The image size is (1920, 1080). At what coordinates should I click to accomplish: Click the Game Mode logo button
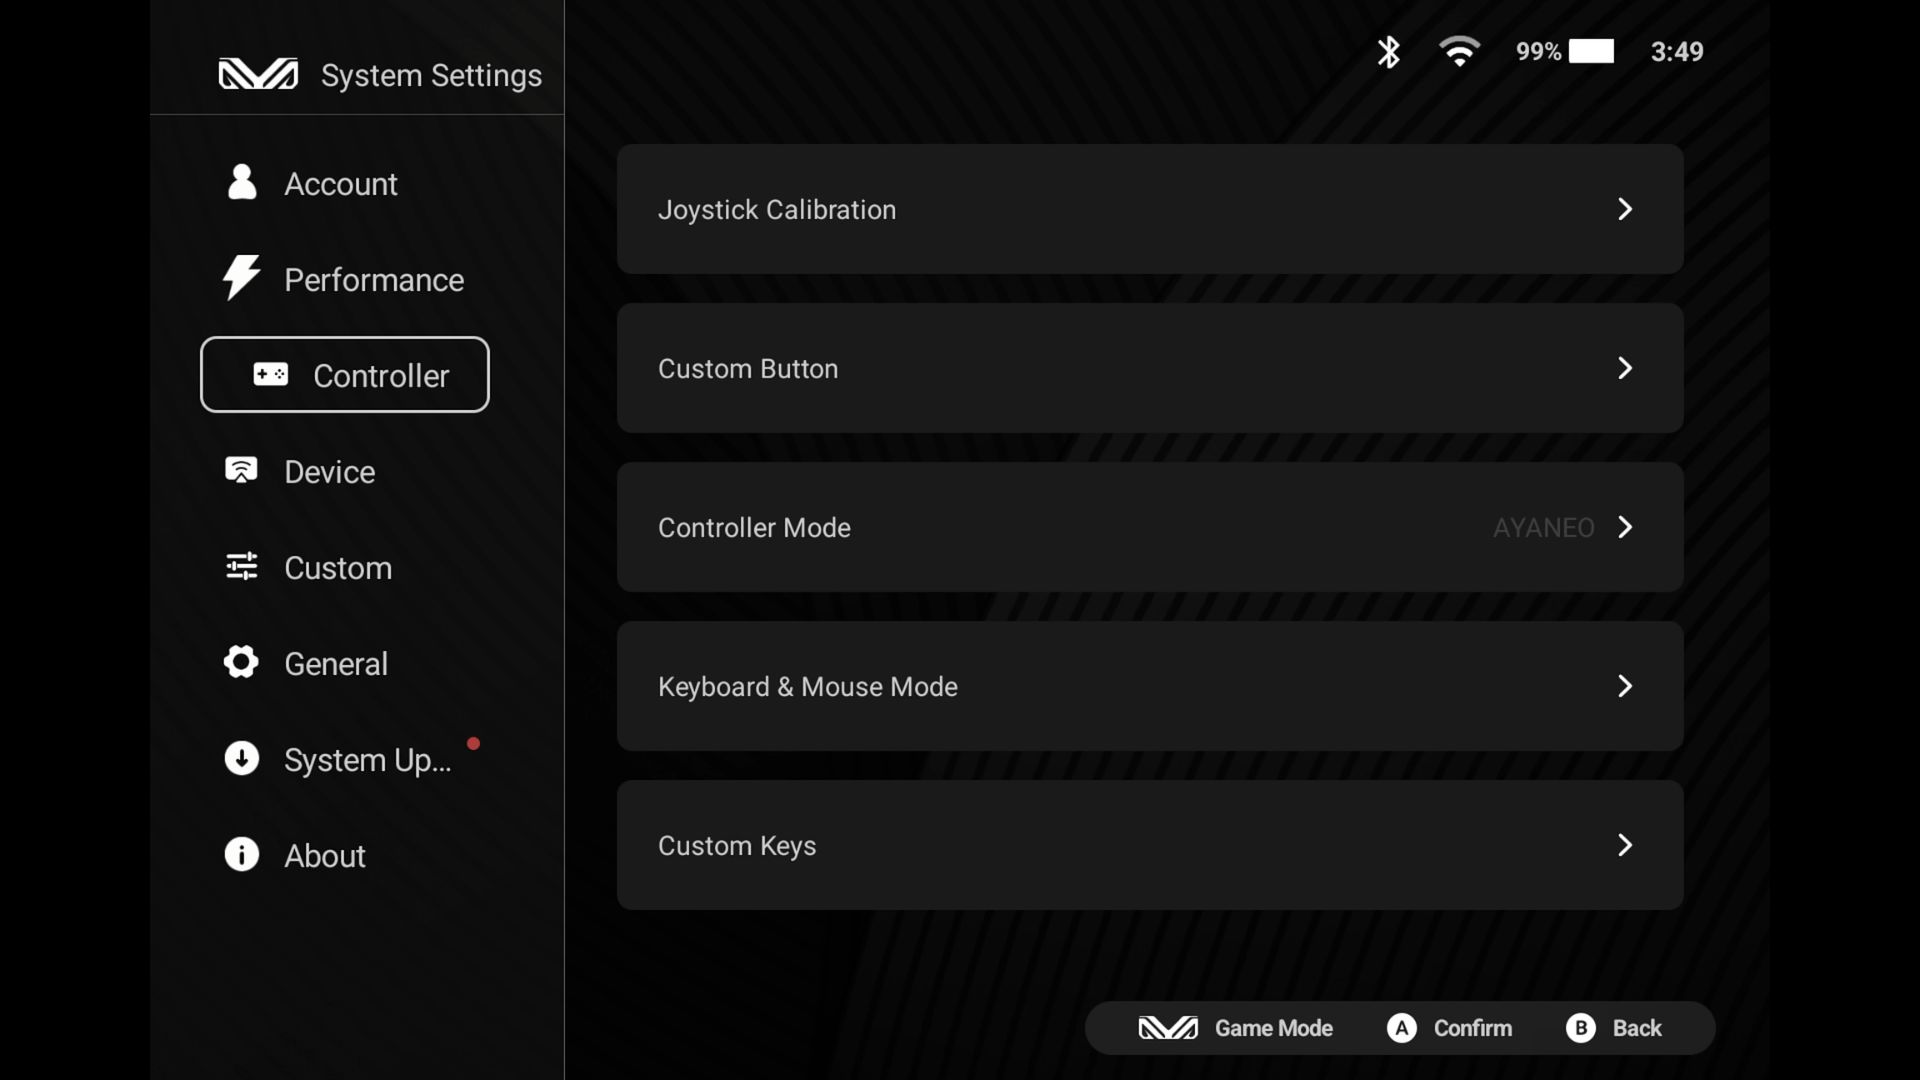[x=1168, y=1028]
